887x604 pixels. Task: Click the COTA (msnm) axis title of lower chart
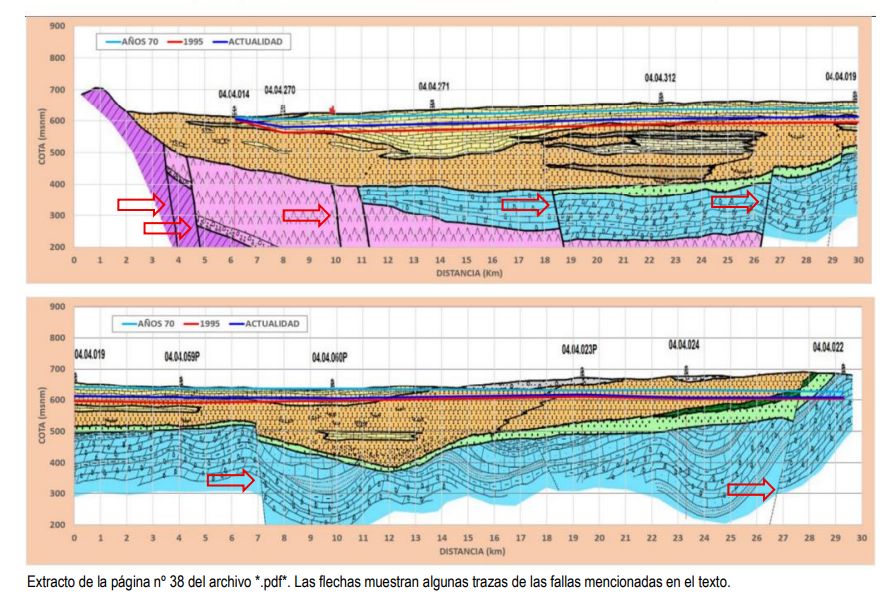42,415
